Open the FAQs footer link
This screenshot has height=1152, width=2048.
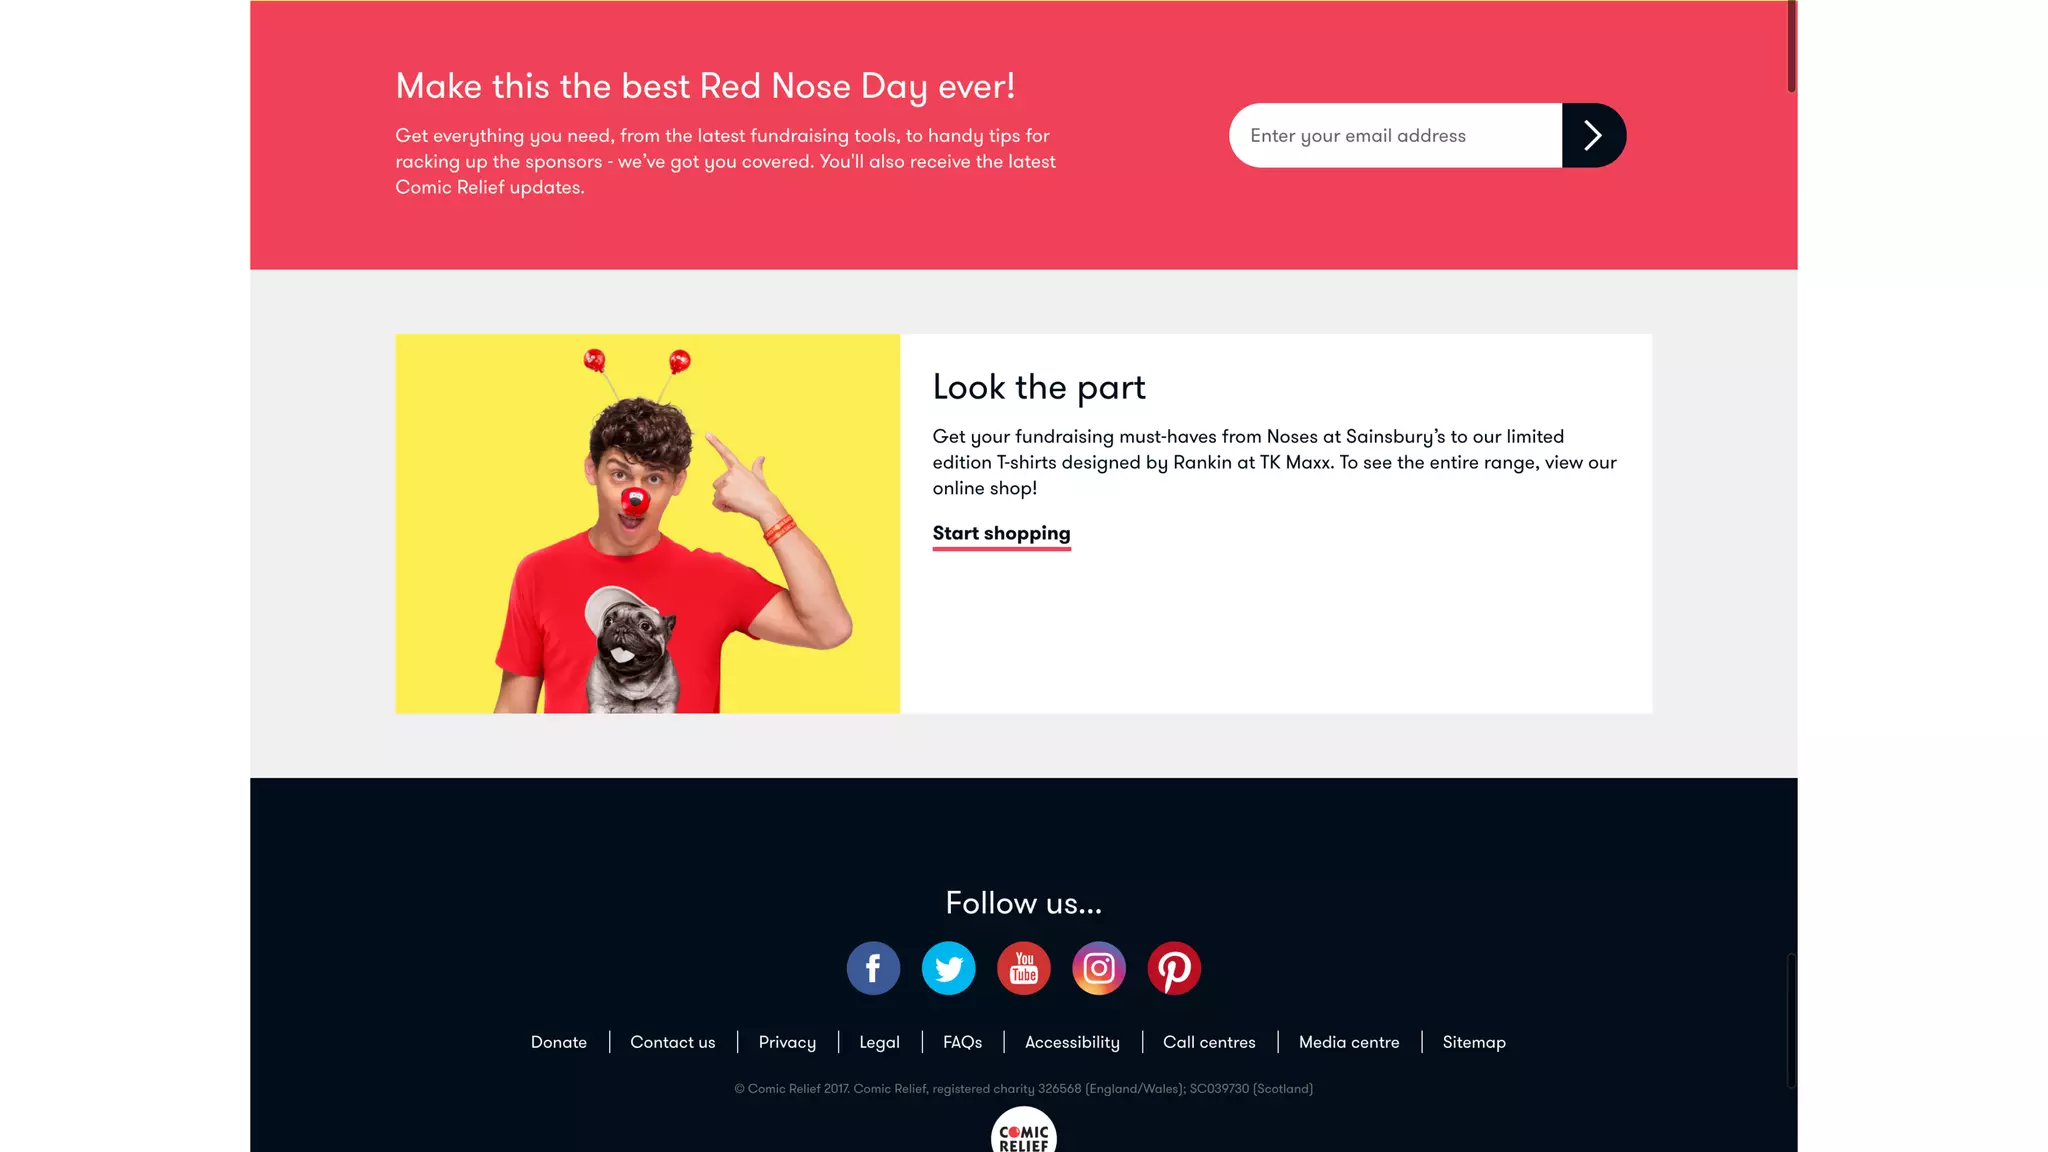[x=962, y=1042]
